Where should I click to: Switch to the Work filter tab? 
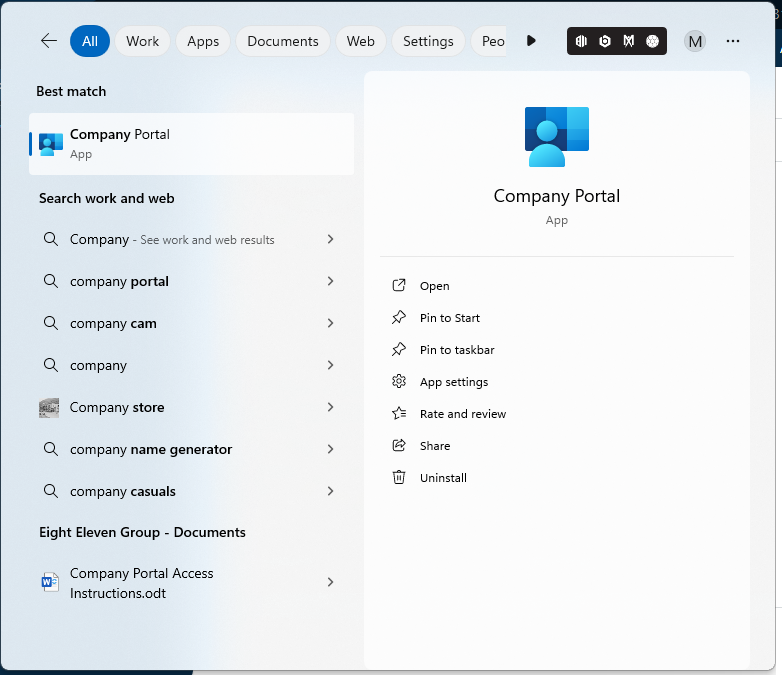click(x=142, y=41)
